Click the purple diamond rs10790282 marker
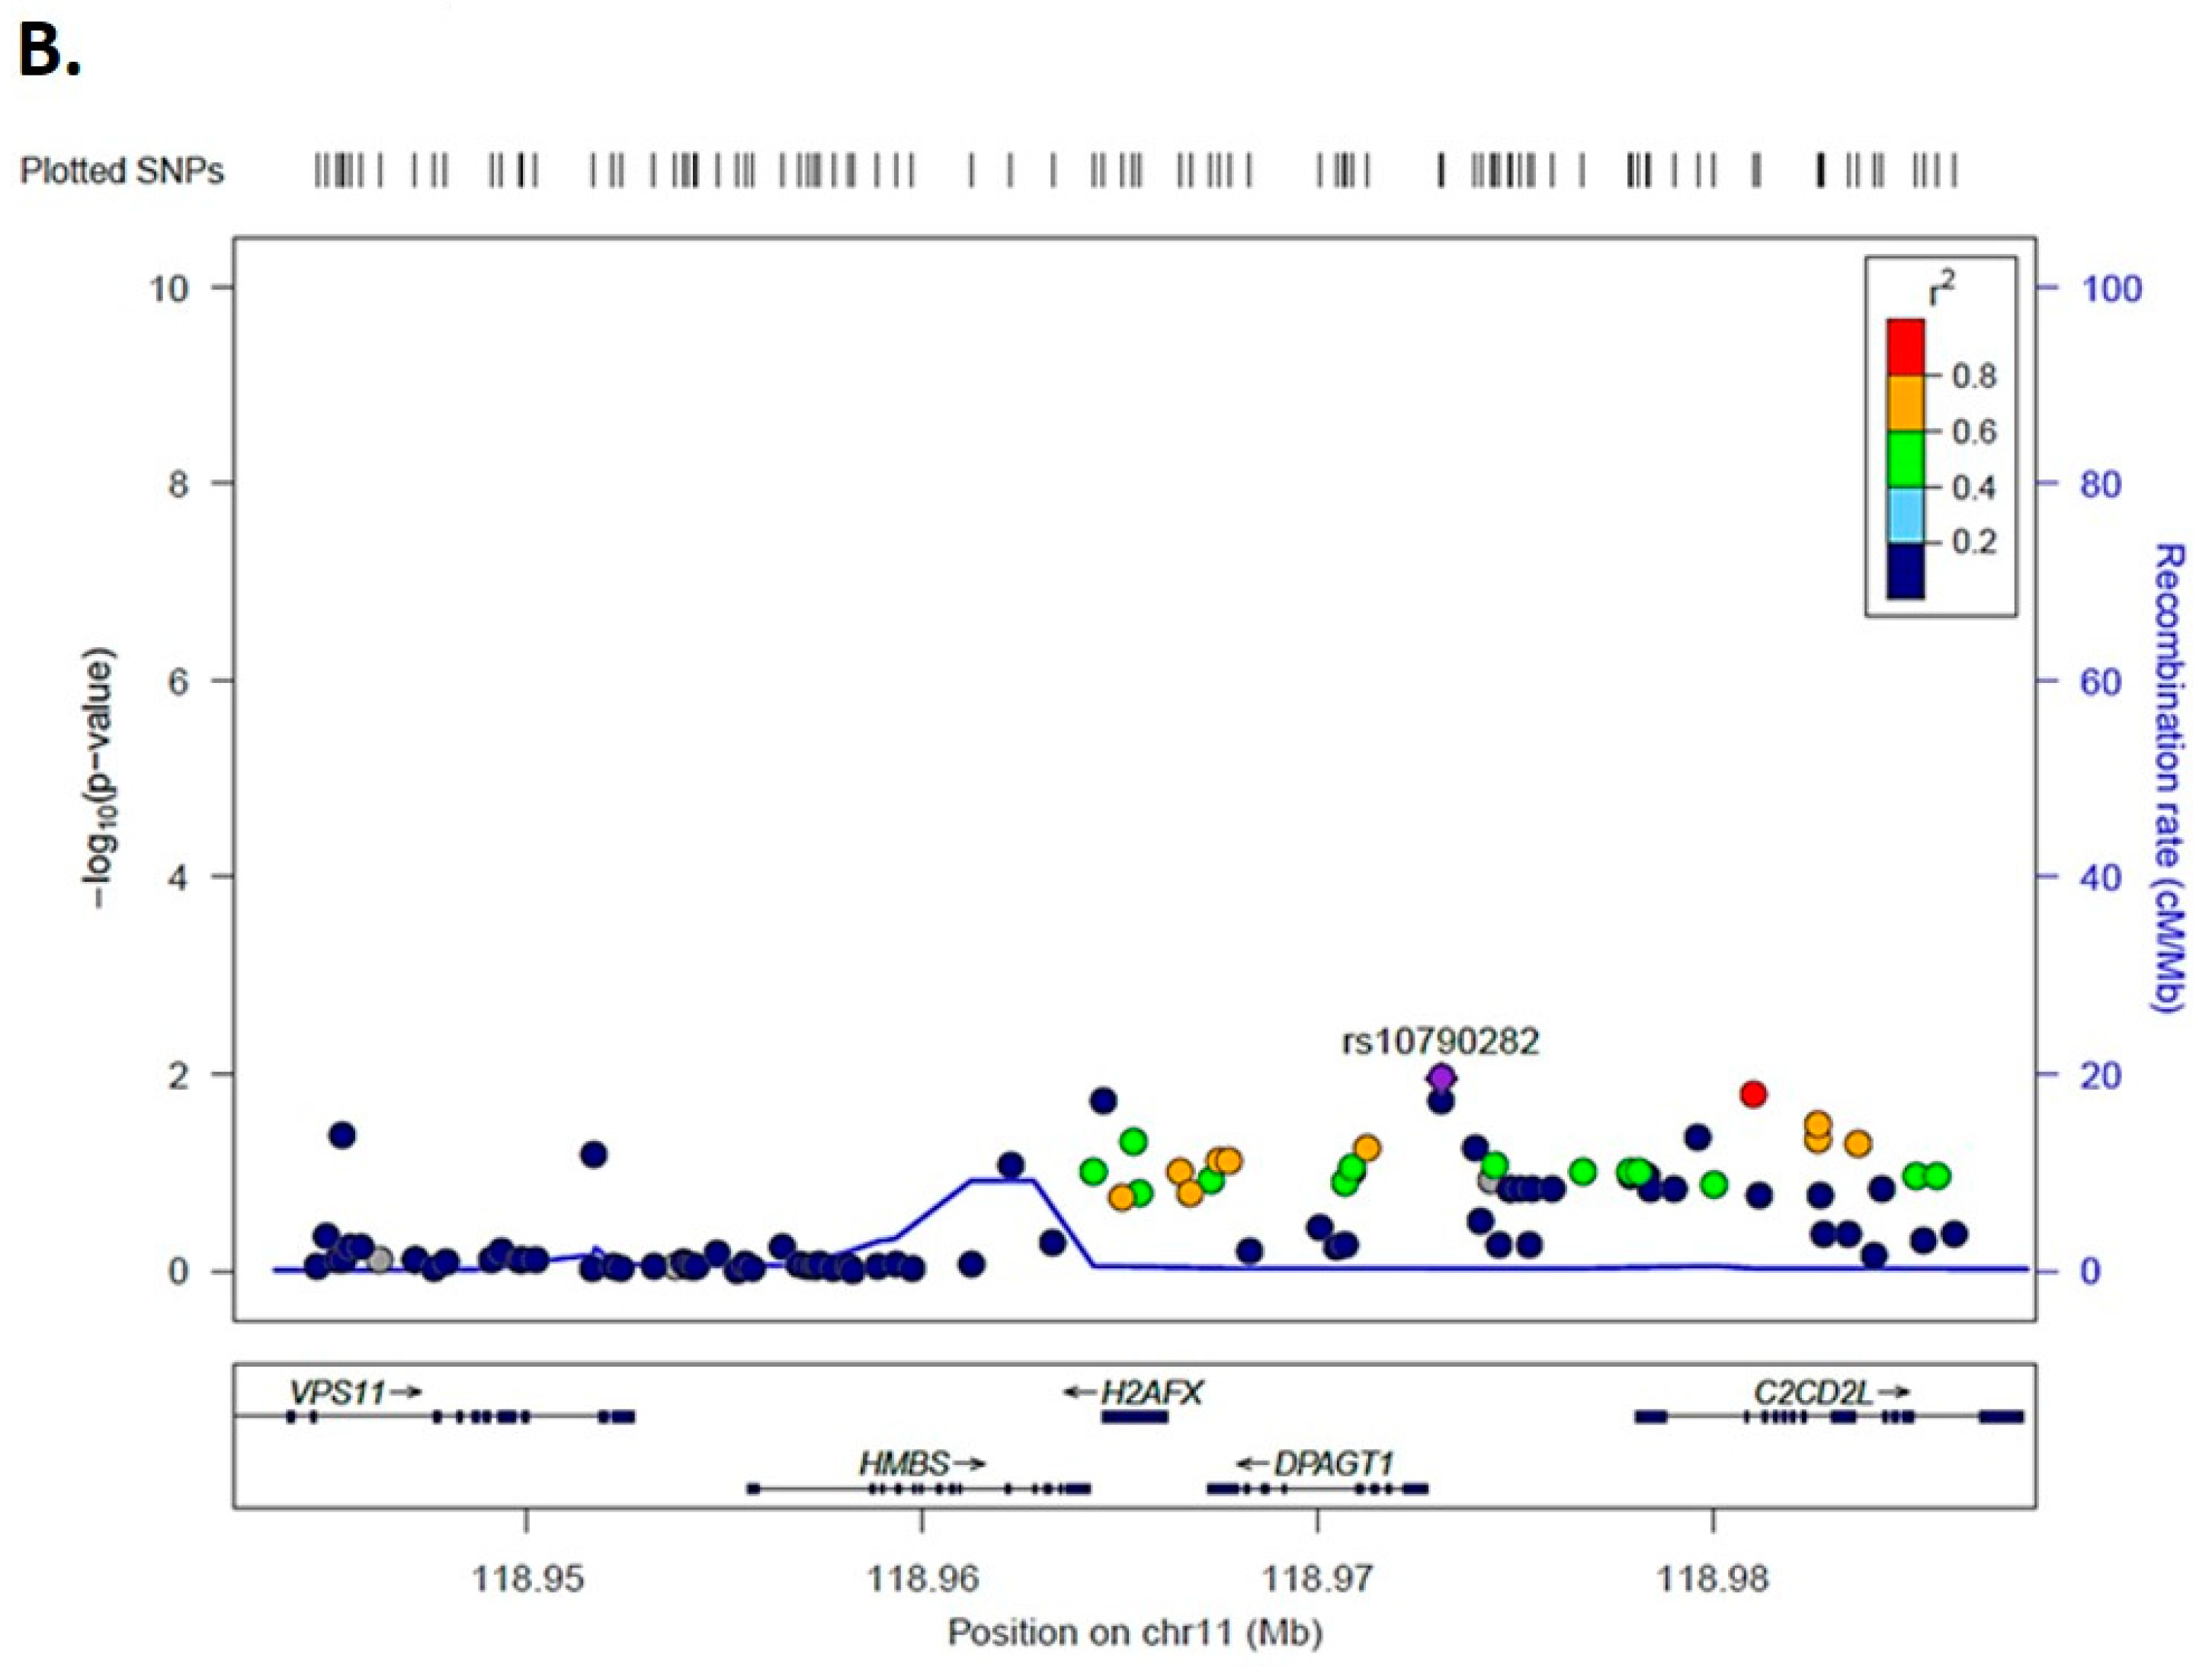 click(x=1441, y=1078)
